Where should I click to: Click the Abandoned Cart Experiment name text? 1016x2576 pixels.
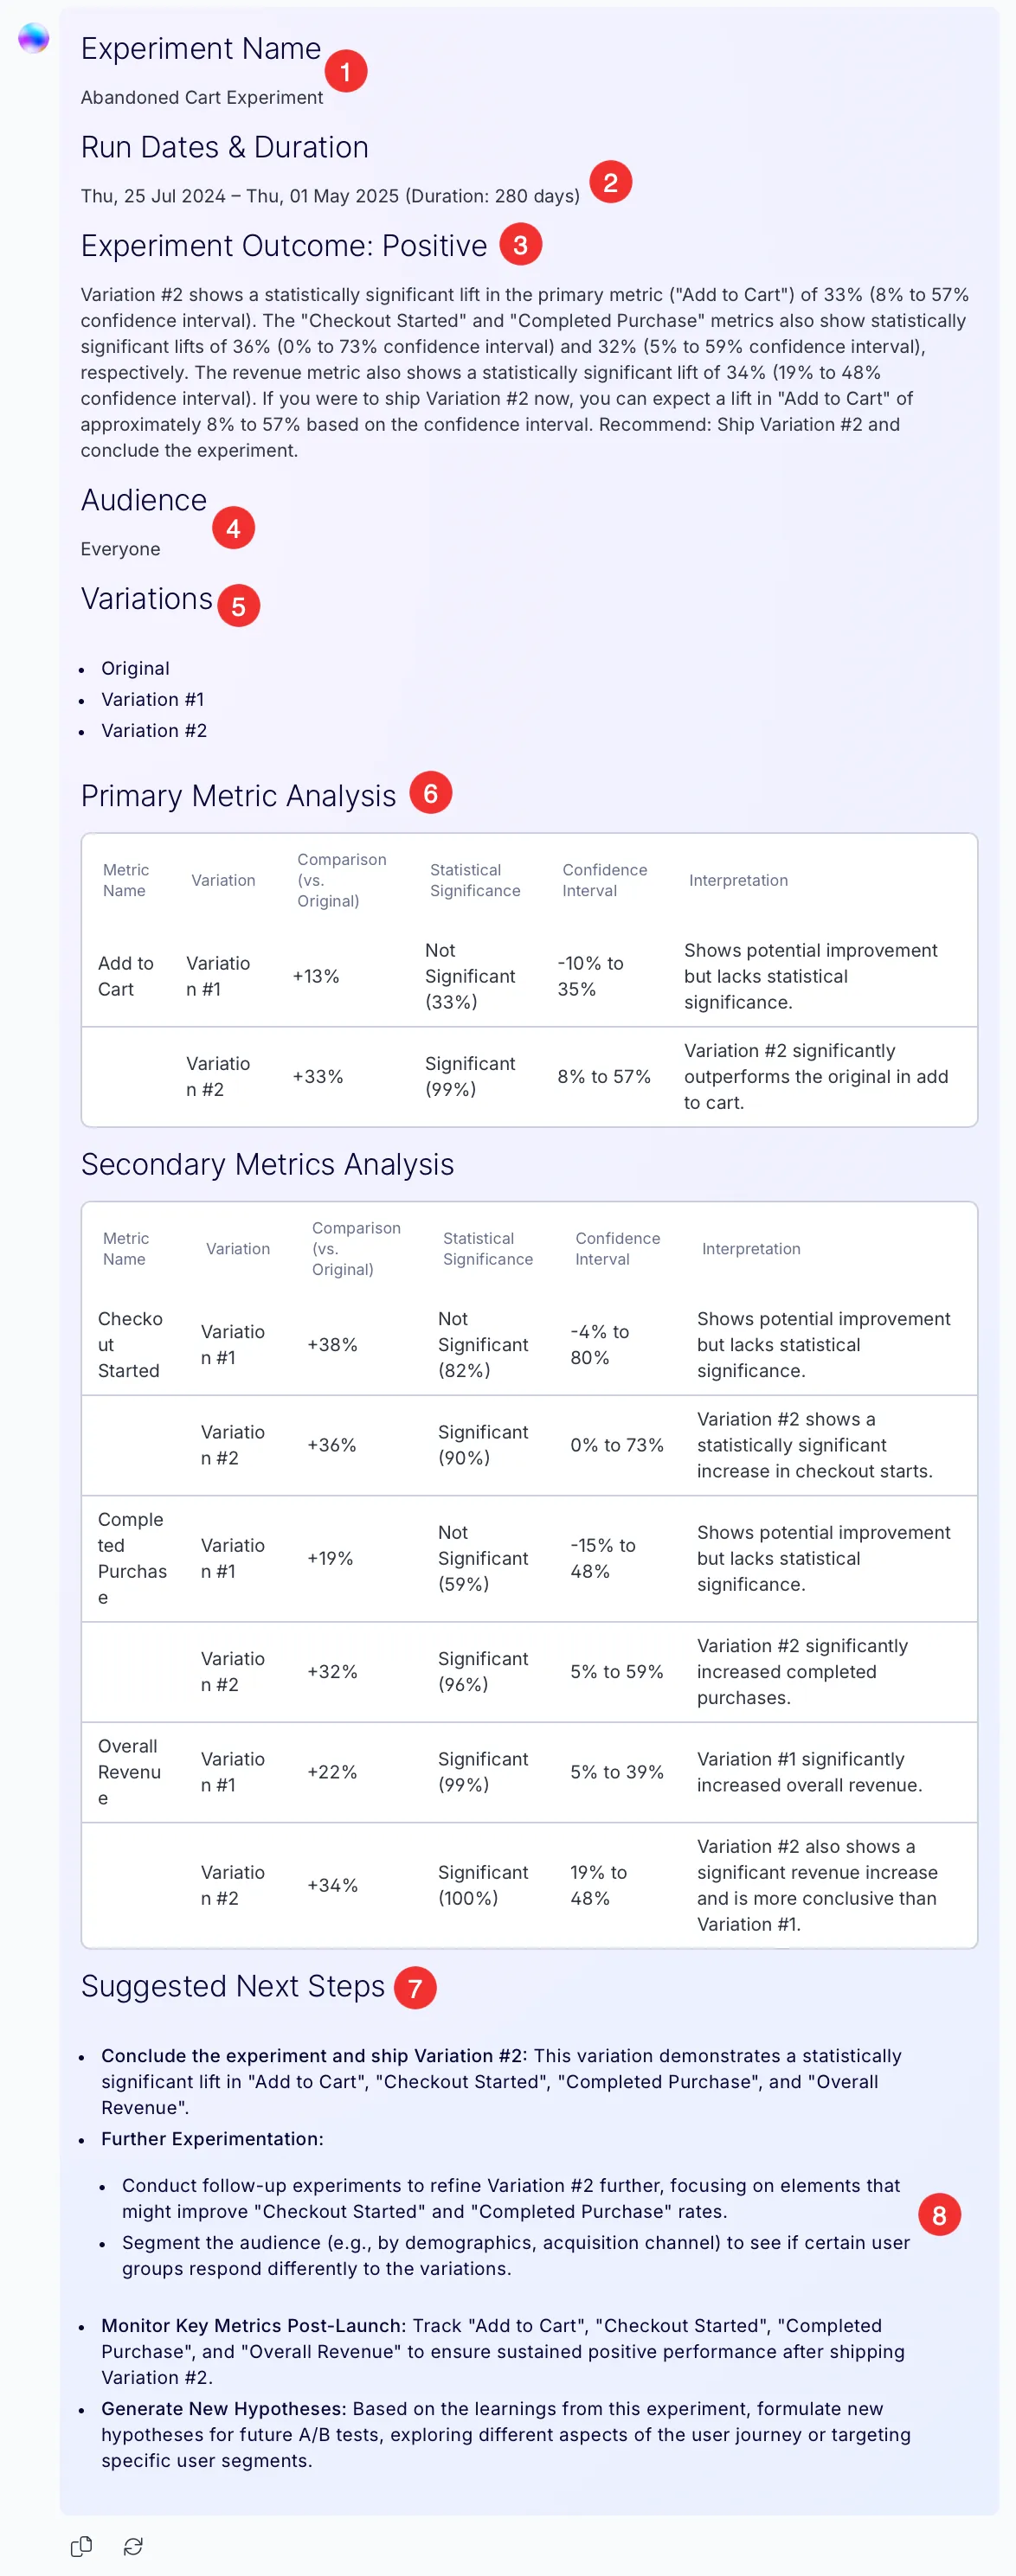pos(202,97)
